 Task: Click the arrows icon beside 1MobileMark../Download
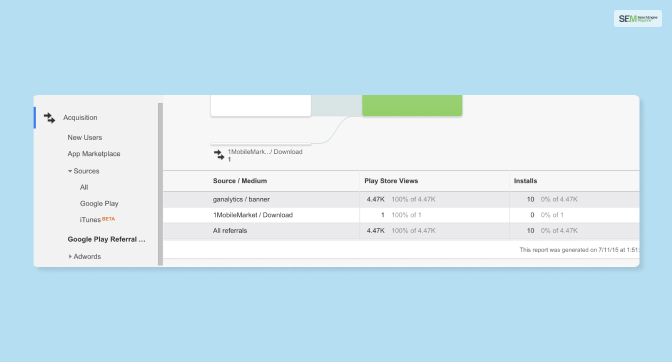click(x=219, y=155)
